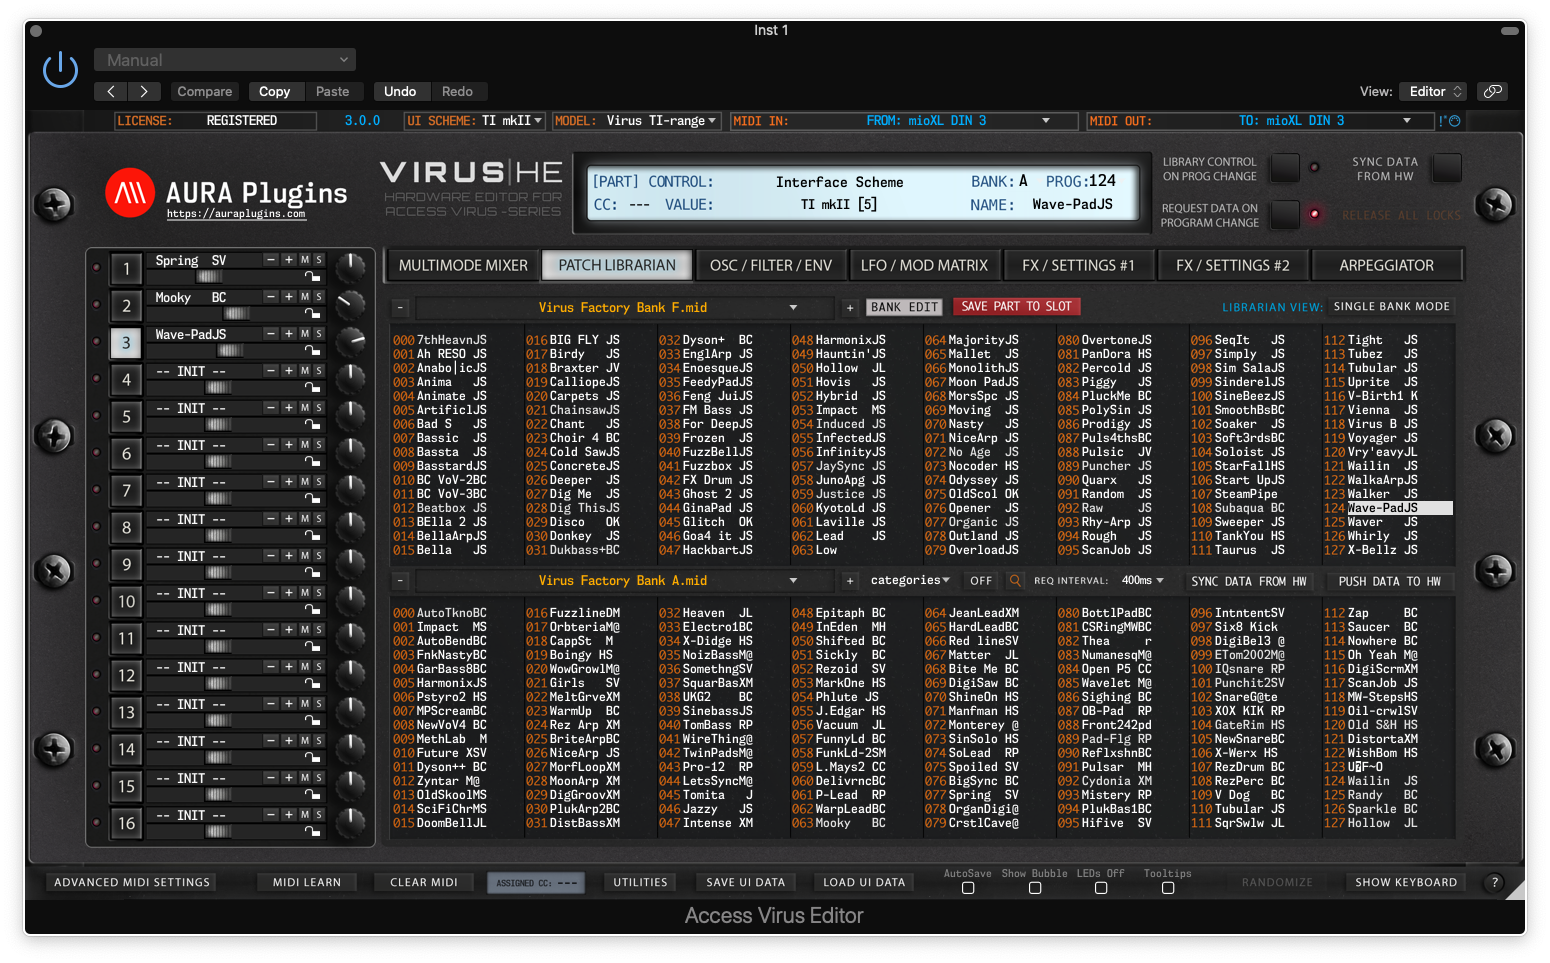Open MODEL Virus TI-range dropdown
Viewport: 1550px width, 963px height.
(x=636, y=121)
